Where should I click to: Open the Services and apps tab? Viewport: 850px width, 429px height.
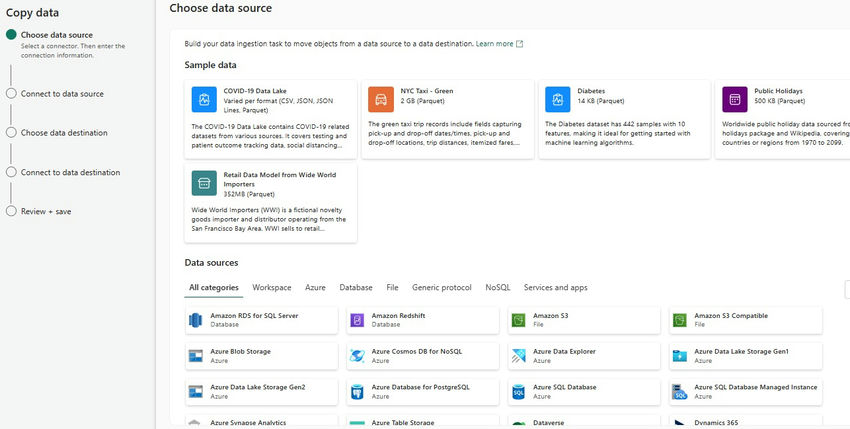point(556,287)
